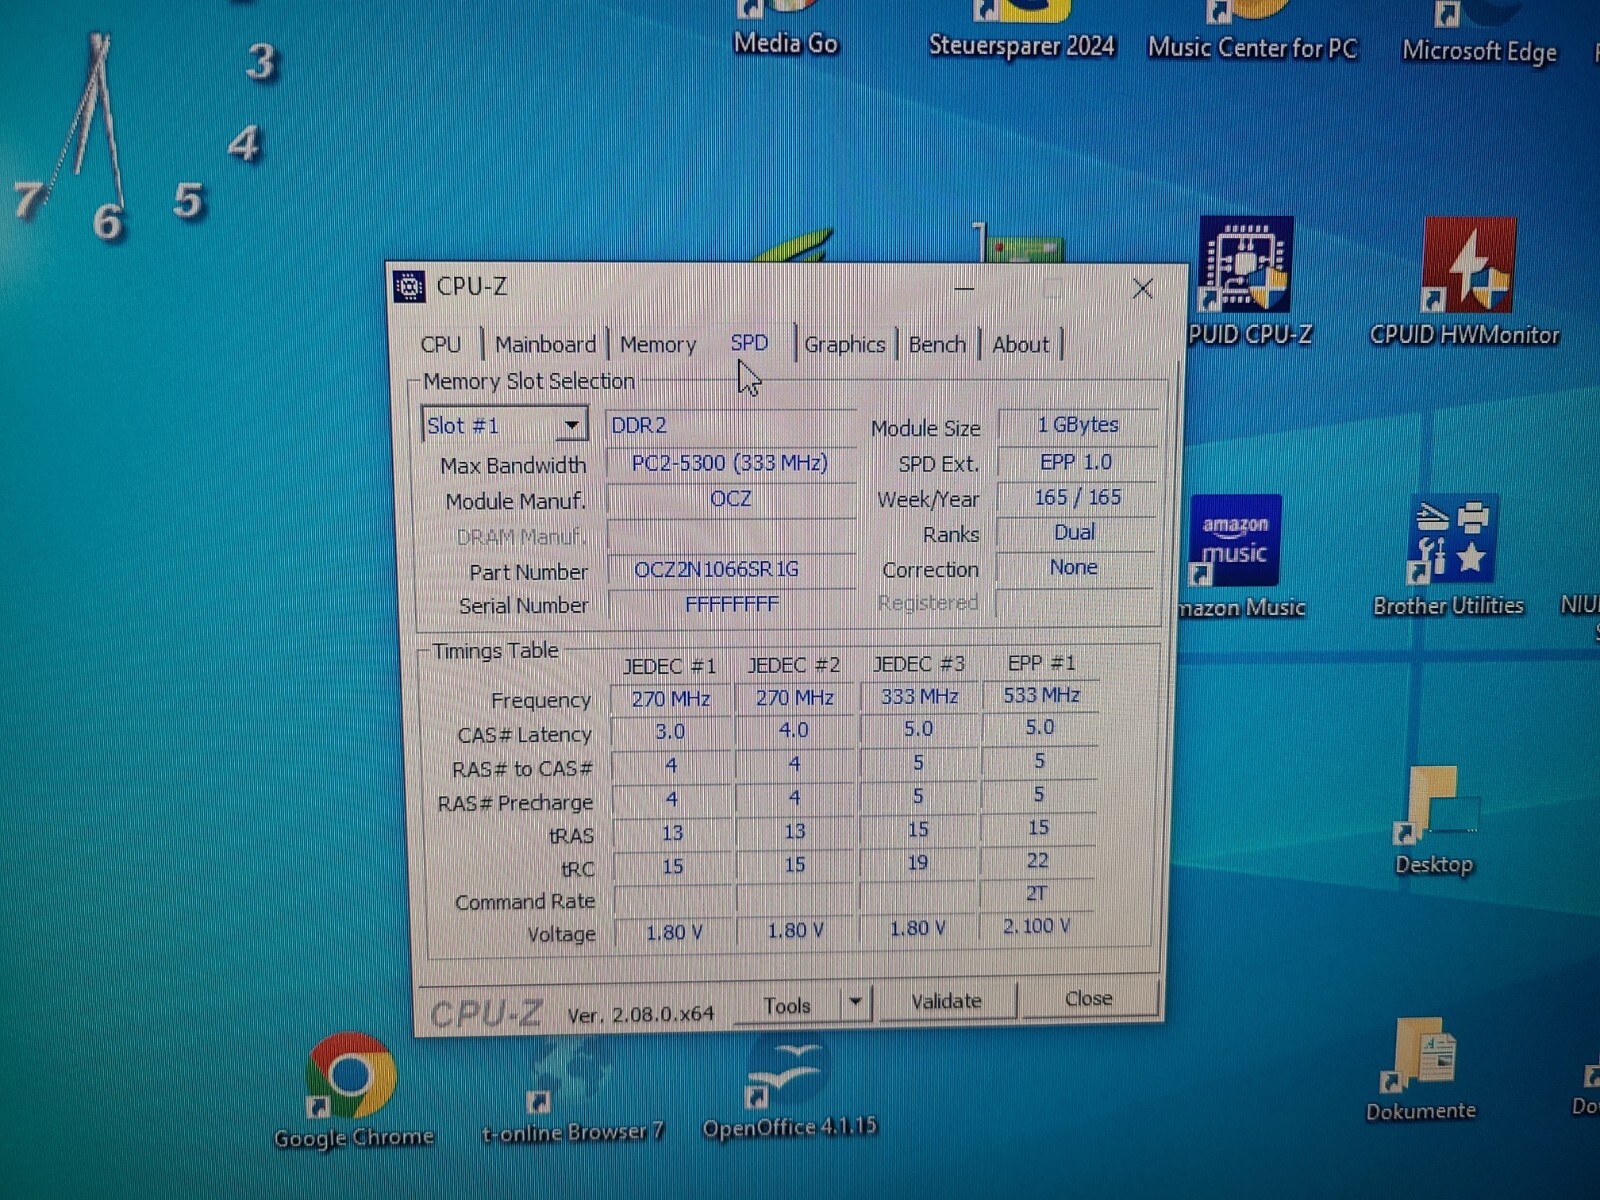Click the Module Size value 1 GBytes

coord(1078,424)
